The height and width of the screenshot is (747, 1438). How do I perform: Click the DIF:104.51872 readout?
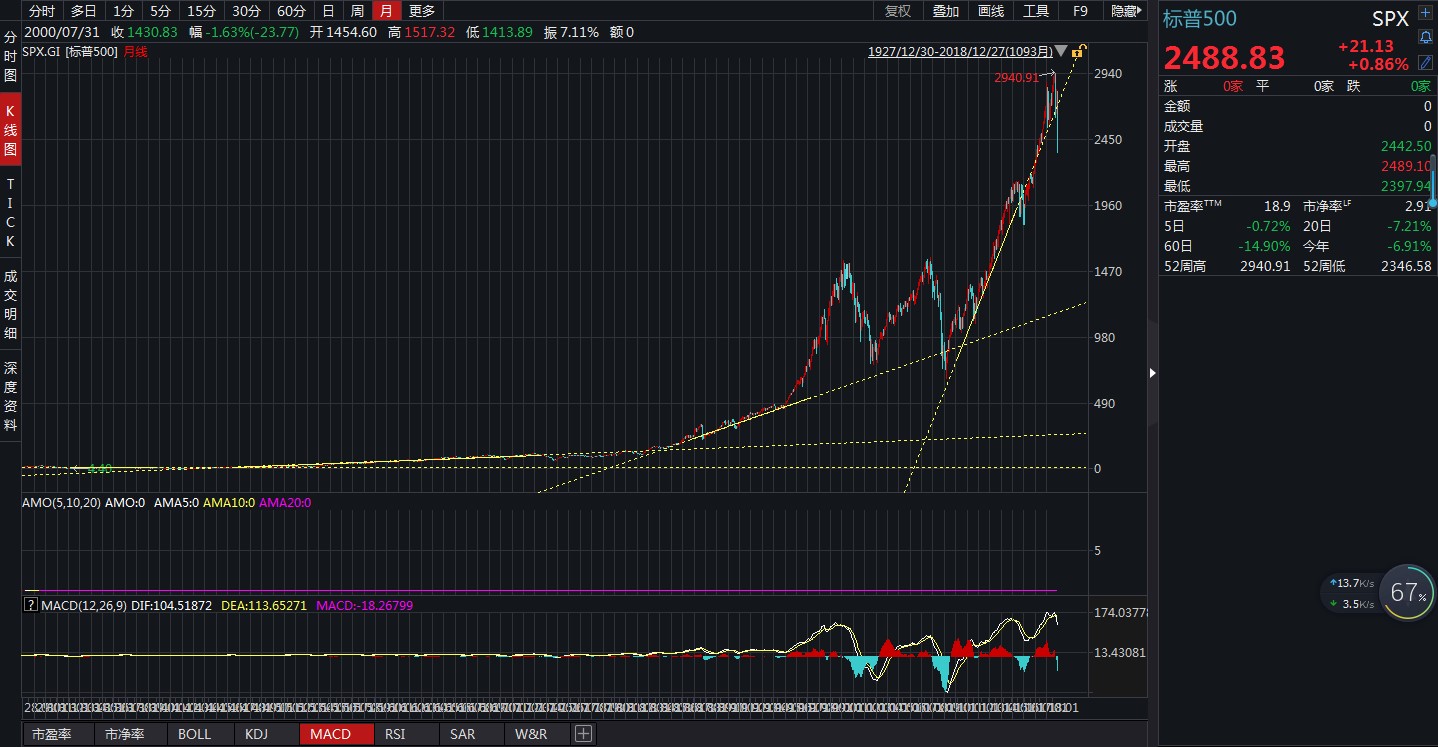coord(172,605)
